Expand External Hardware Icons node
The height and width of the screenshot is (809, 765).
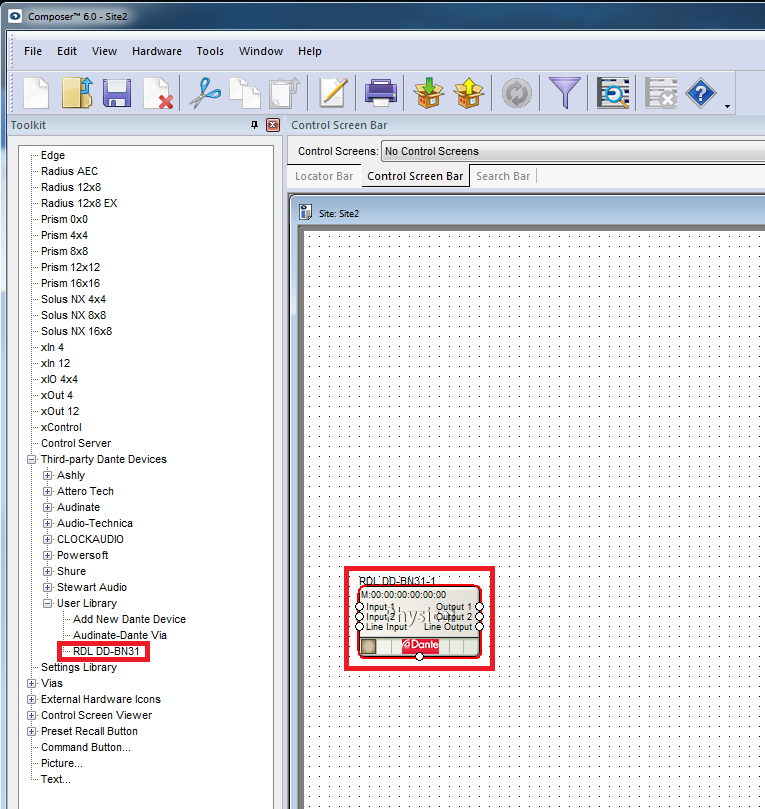[x=31, y=699]
